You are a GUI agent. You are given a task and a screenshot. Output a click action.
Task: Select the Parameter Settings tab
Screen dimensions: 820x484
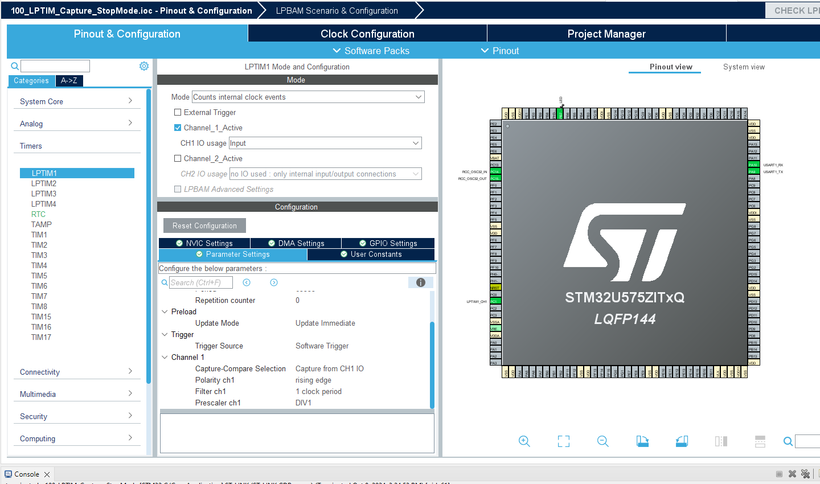click(233, 254)
